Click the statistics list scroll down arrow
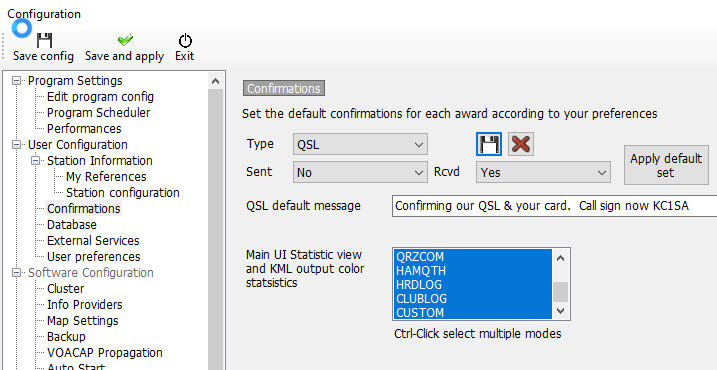This screenshot has height=370, width=717. [561, 311]
